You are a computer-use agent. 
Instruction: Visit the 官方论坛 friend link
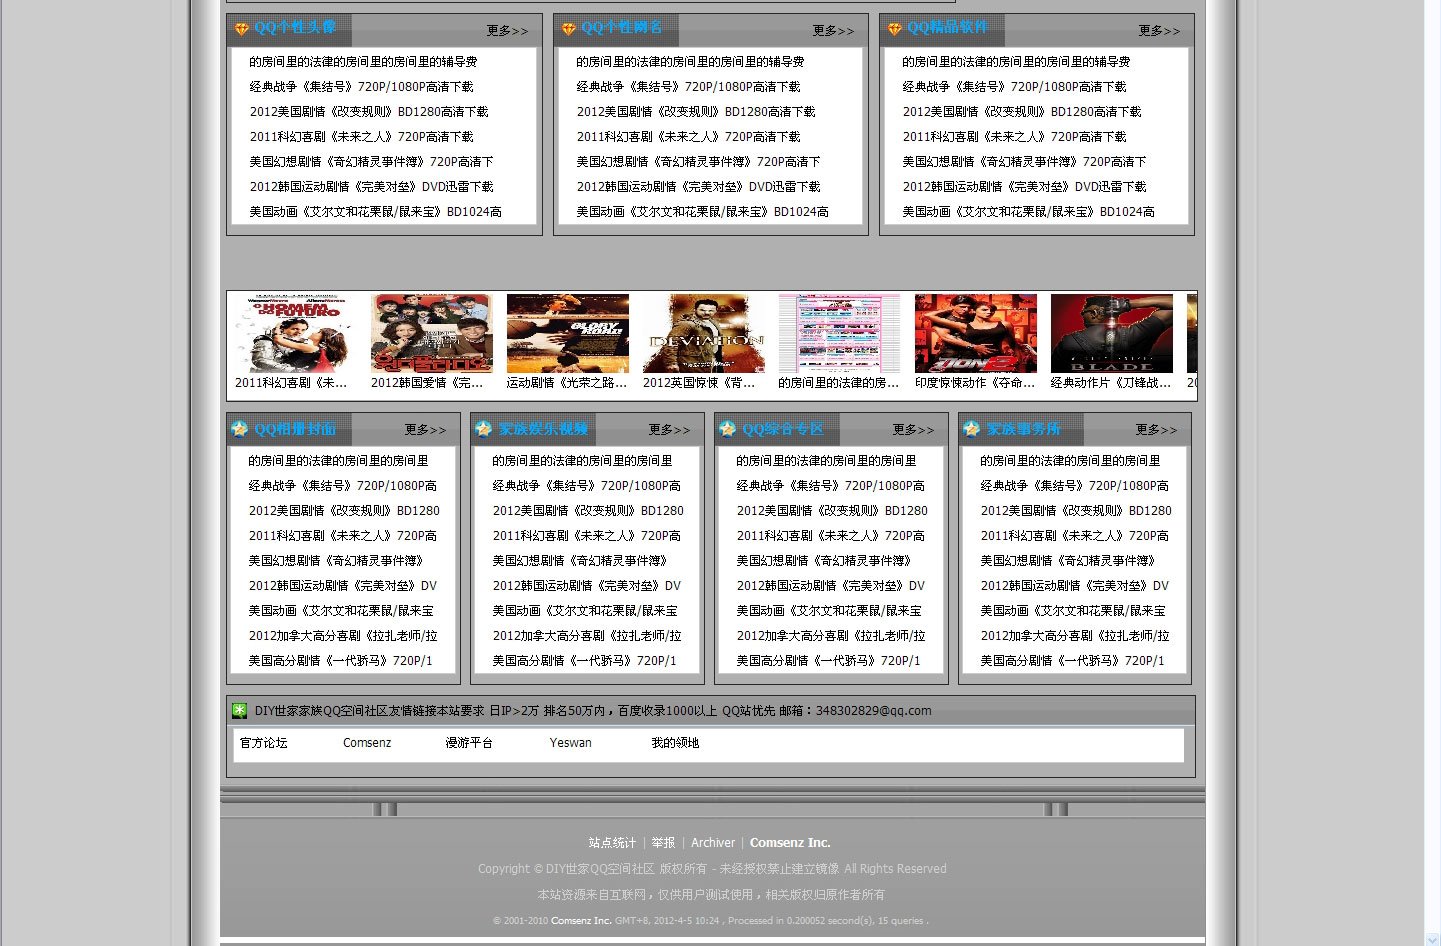tap(264, 743)
